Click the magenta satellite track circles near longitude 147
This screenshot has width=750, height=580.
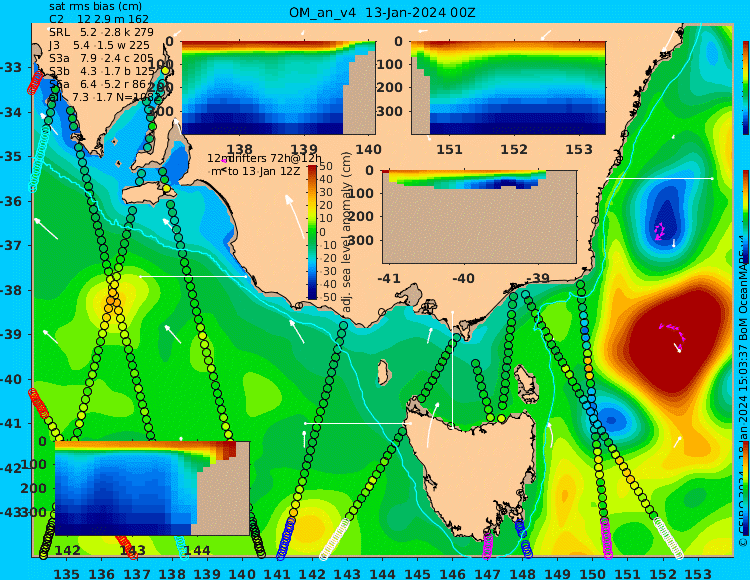click(x=487, y=544)
